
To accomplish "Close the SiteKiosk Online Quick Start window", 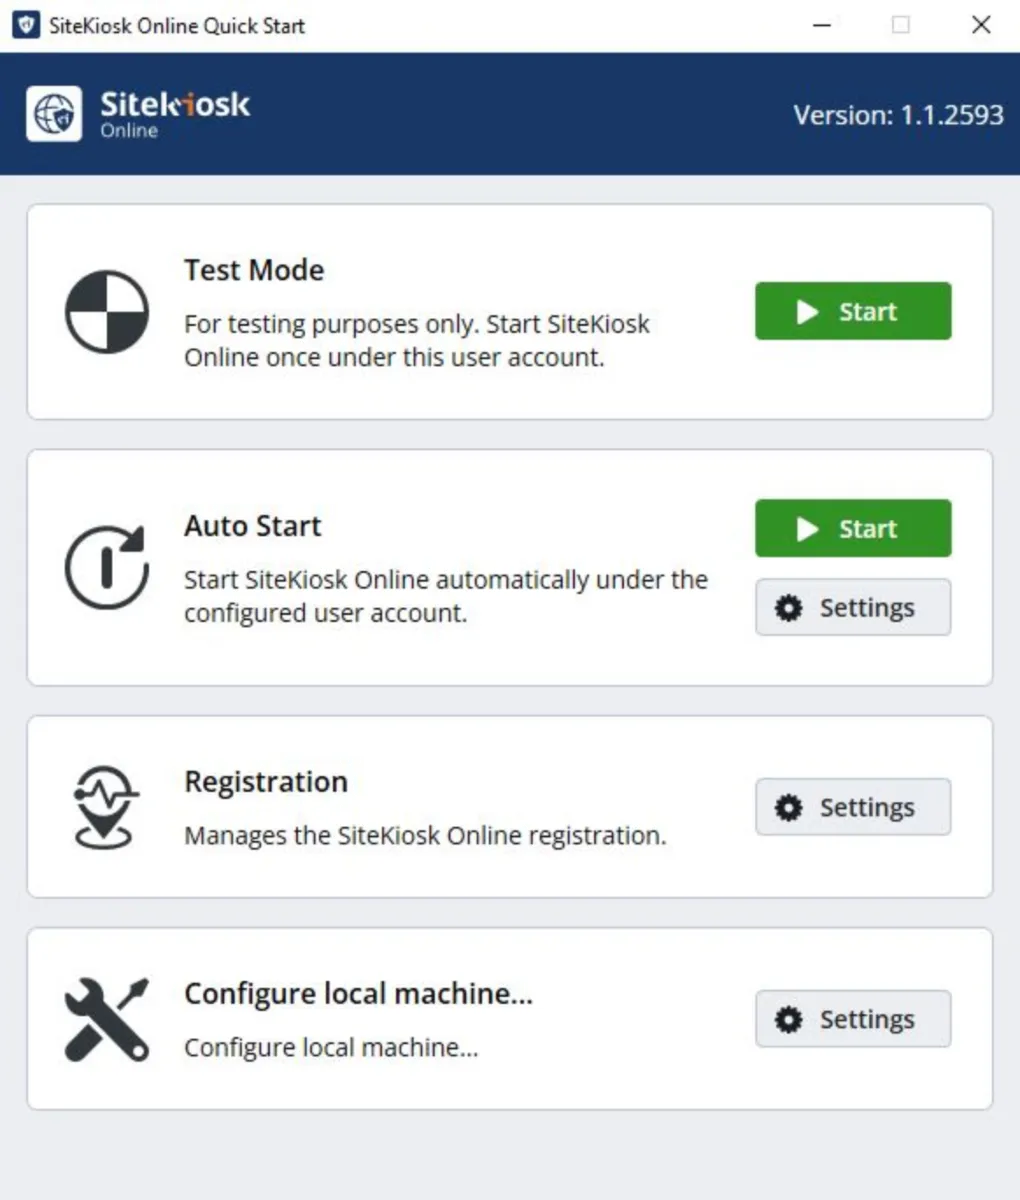I will (981, 25).
